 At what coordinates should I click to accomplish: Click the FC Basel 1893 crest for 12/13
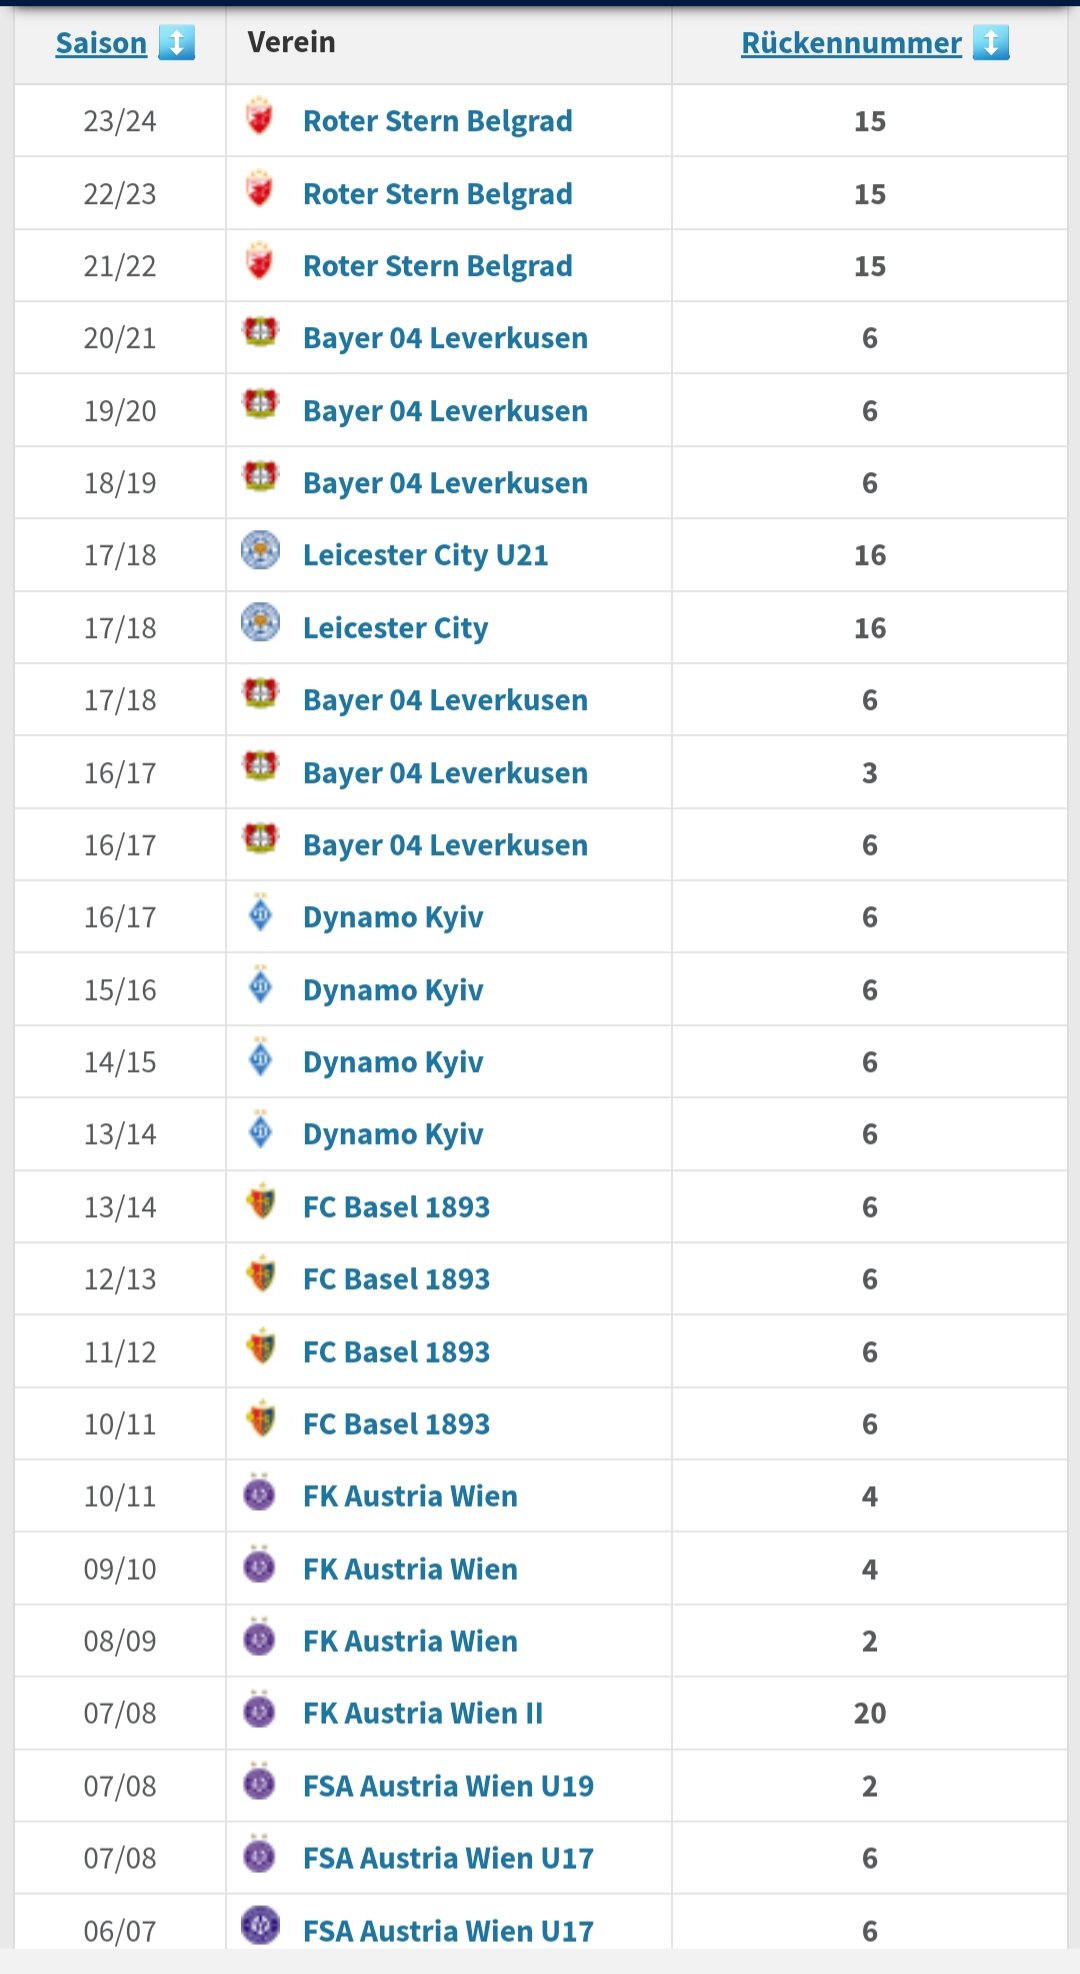pos(261,1274)
